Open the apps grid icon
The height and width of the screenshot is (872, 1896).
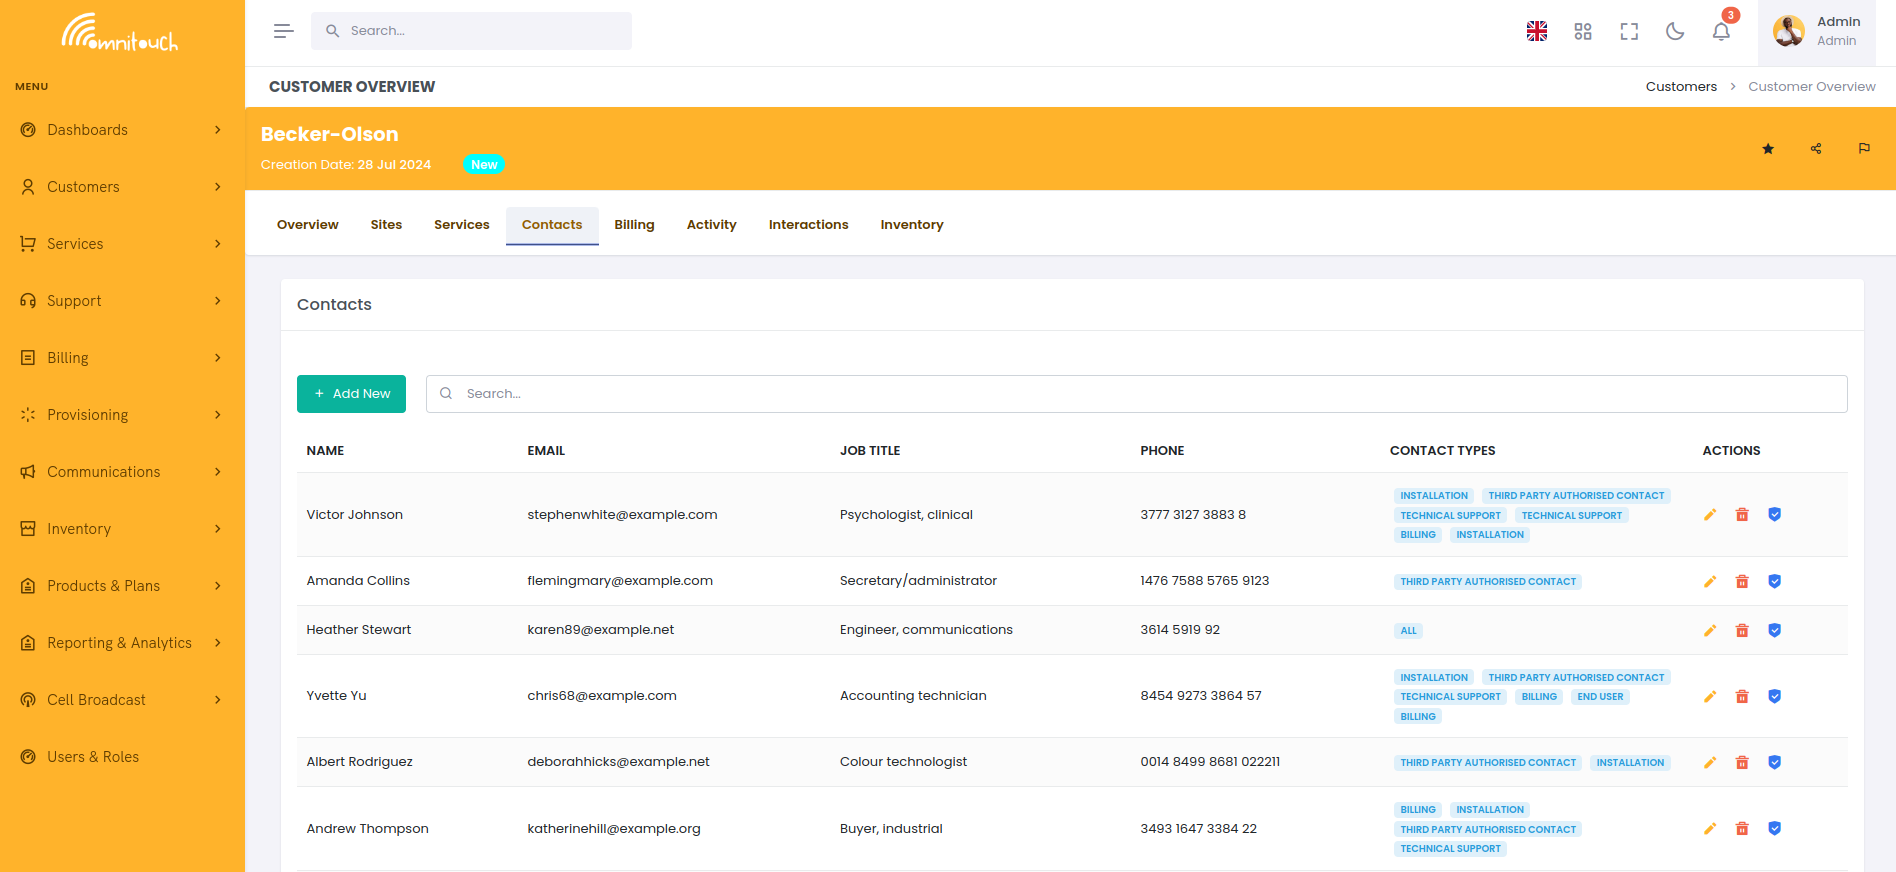1583,31
